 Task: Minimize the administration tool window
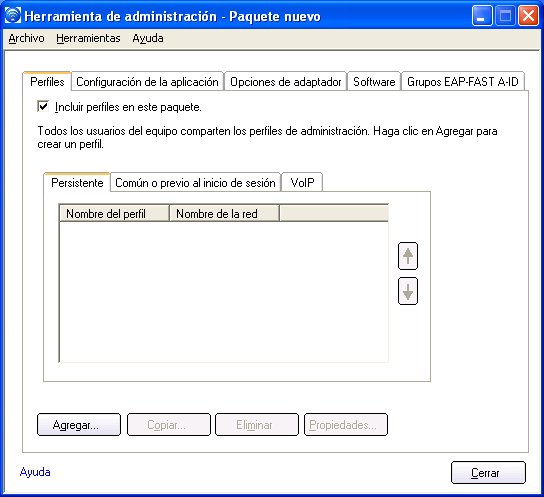pos(482,16)
